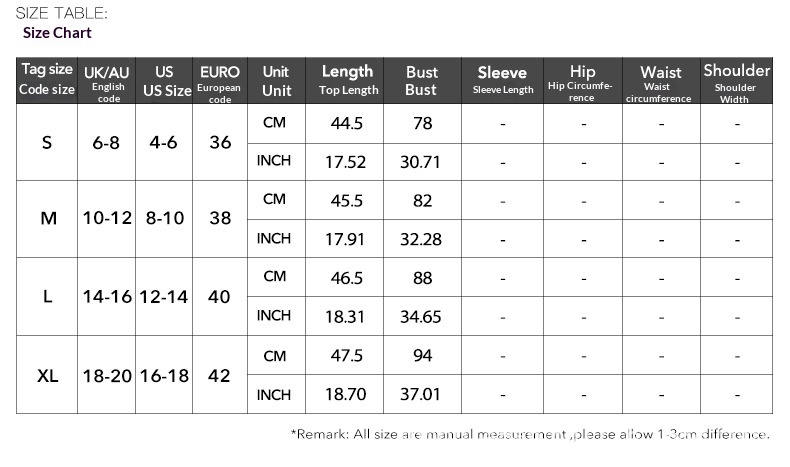Select the Tag size column header
This screenshot has width=790, height=467.
pos(47,80)
